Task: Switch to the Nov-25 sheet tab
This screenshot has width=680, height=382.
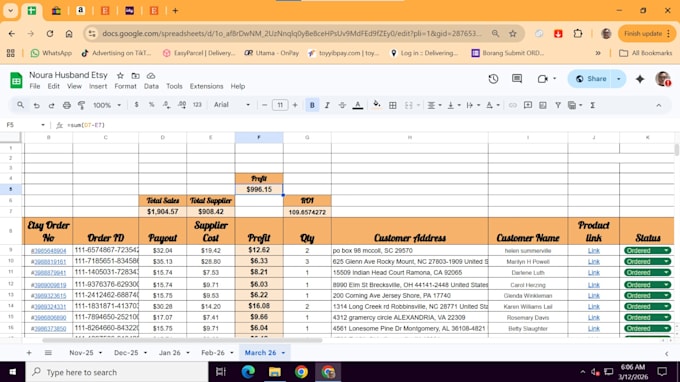Action: coord(81,353)
